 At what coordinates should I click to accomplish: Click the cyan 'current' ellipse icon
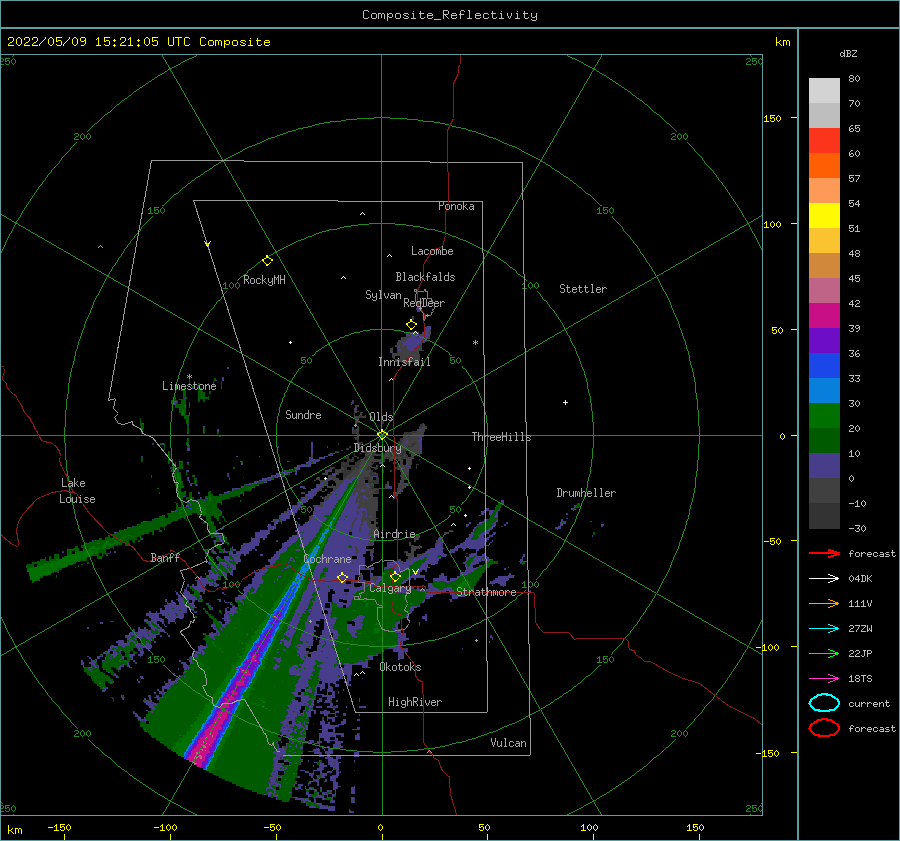pos(824,703)
